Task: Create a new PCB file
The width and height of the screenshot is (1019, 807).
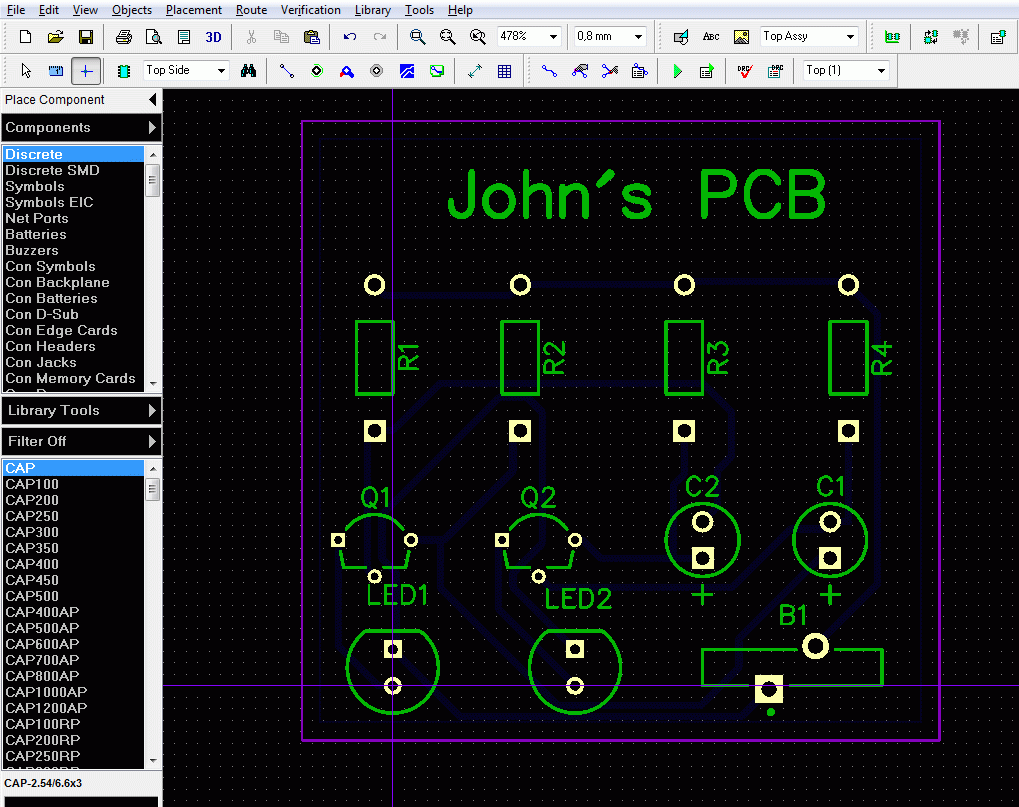Action: coord(25,37)
